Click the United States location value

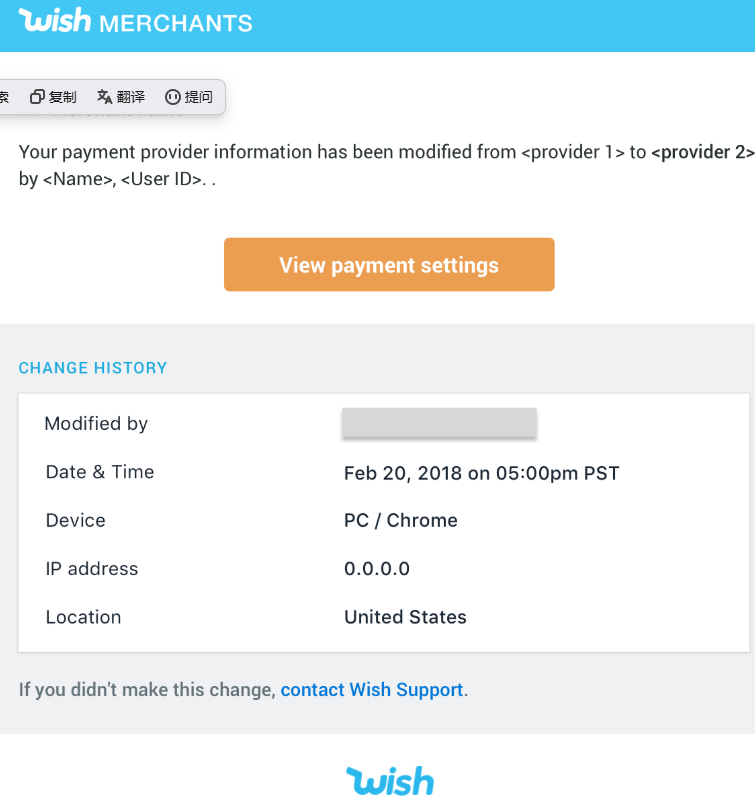pos(405,617)
